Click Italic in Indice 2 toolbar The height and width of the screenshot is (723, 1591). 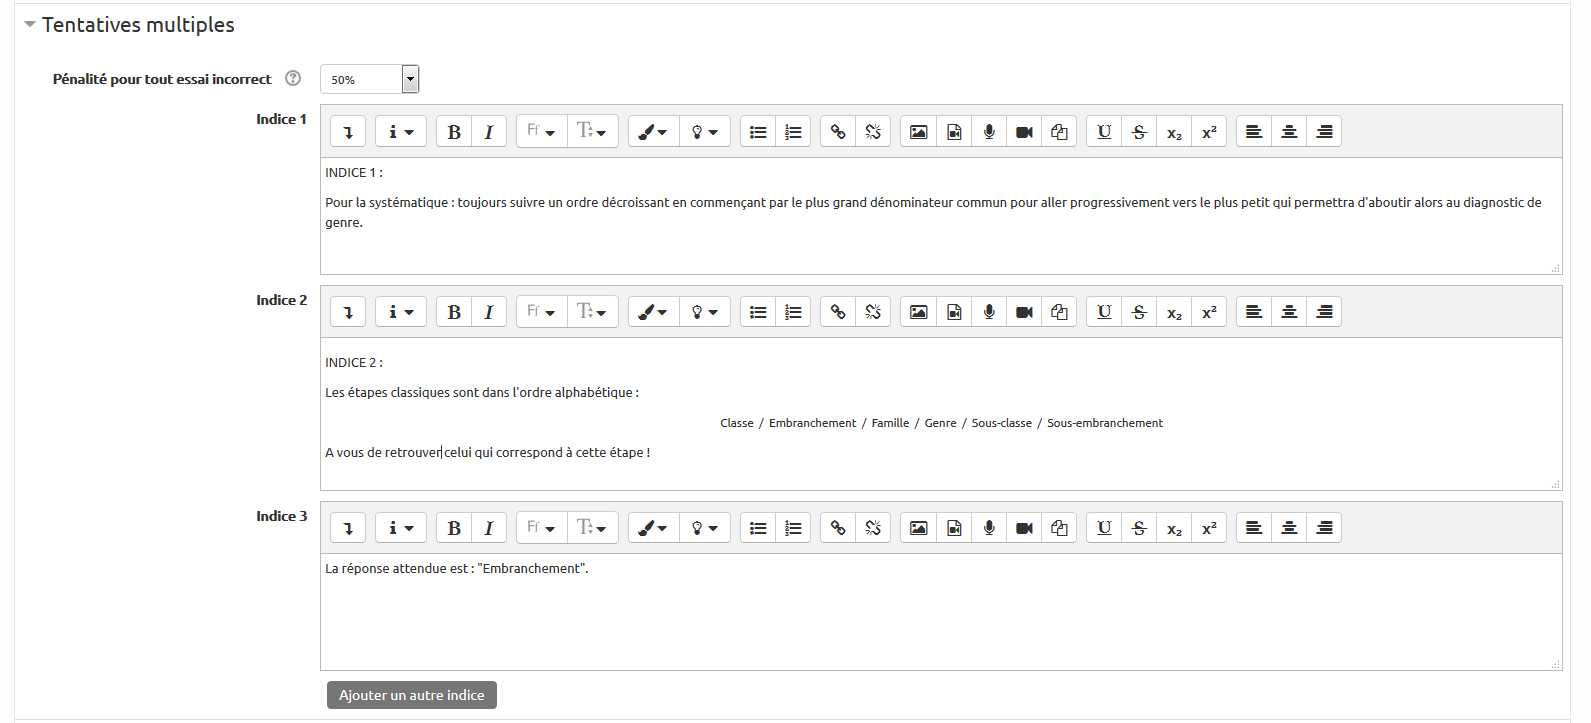489,313
